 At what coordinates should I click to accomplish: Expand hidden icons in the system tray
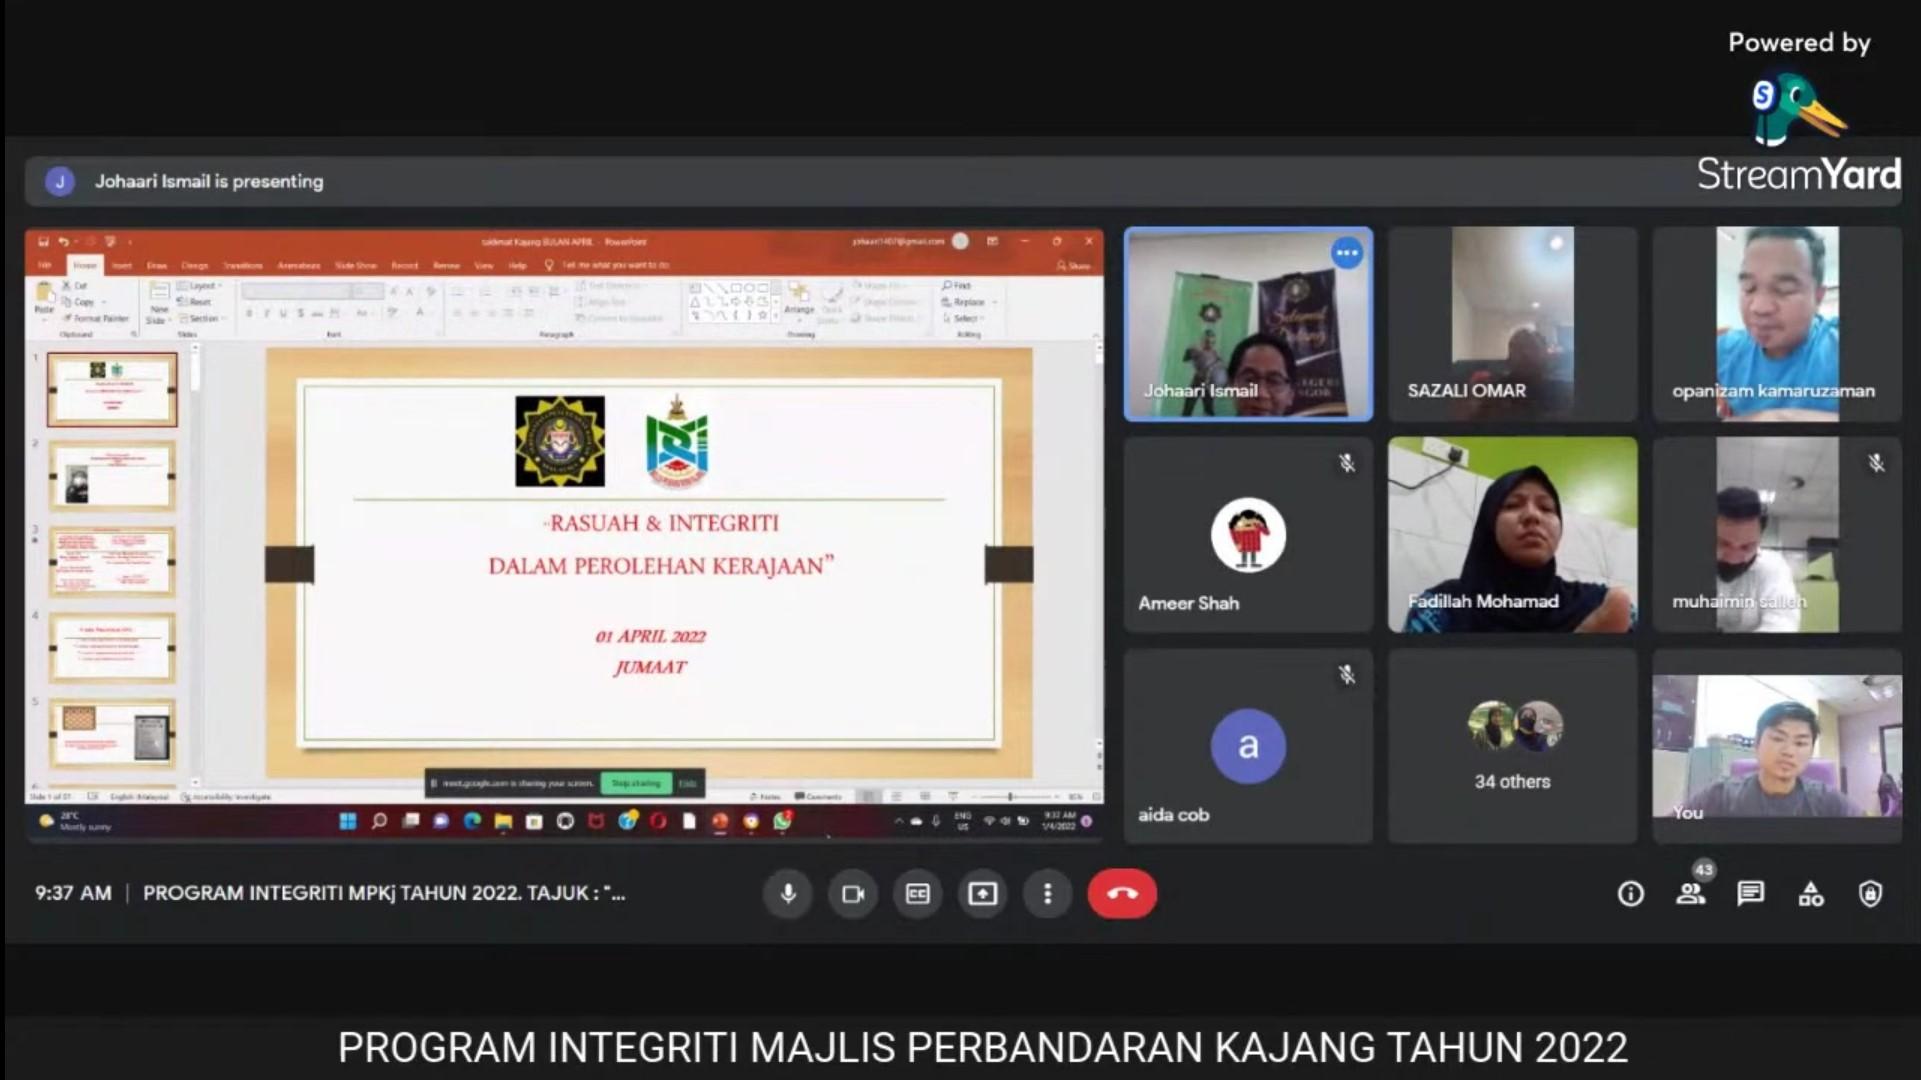[899, 820]
